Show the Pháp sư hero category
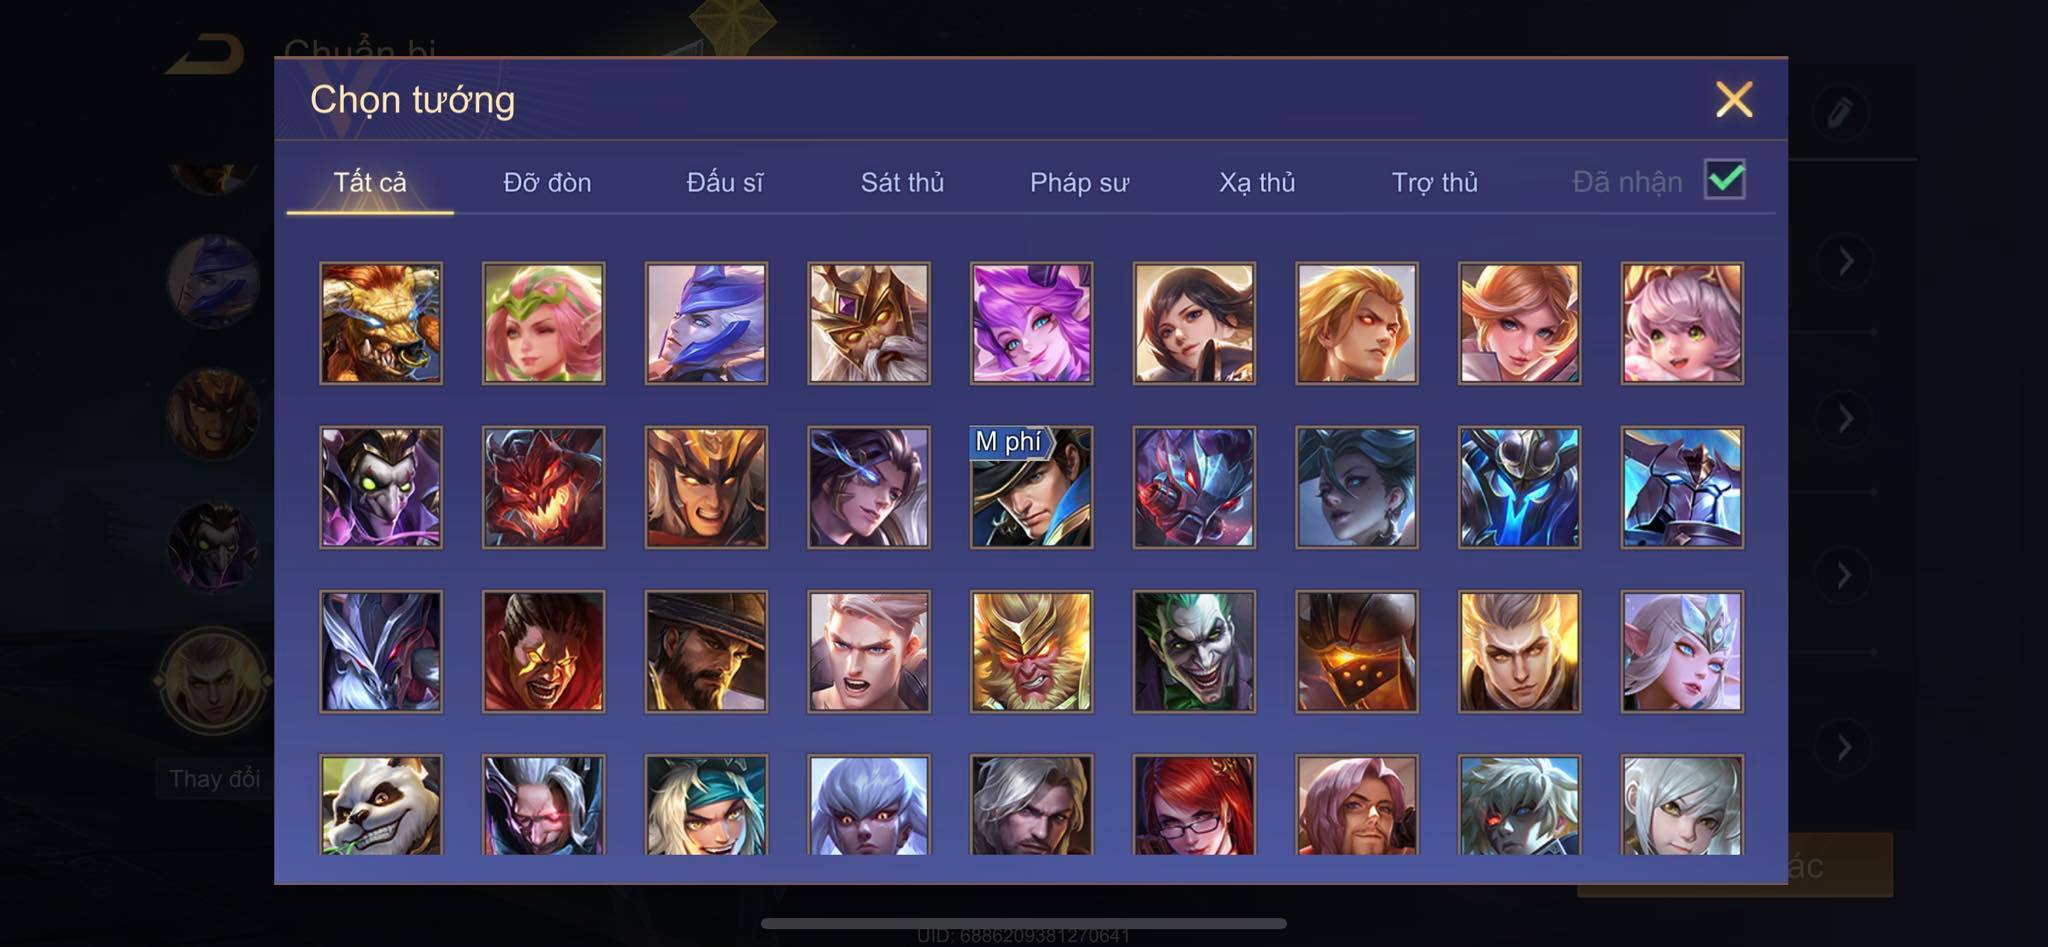 1080,182
